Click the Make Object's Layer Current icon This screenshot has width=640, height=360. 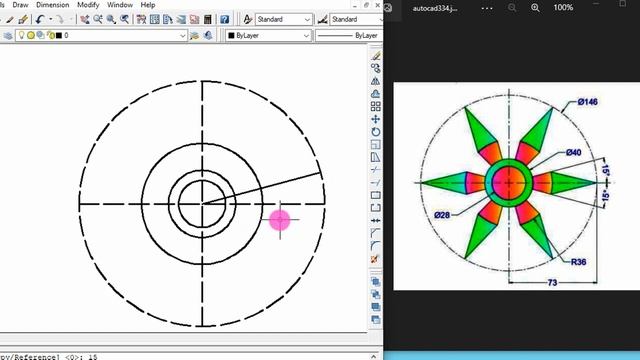point(195,36)
